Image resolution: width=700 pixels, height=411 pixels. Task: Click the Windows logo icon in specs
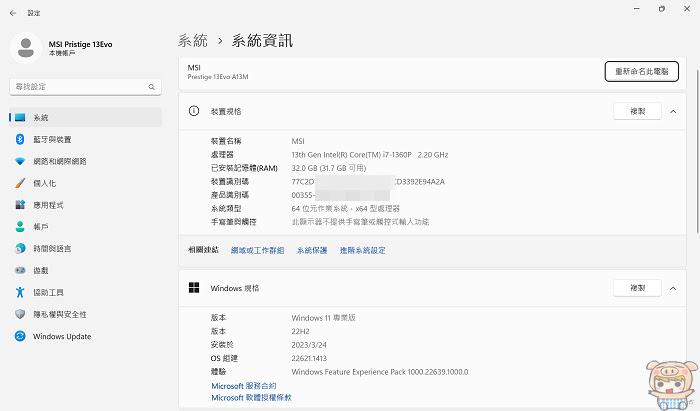pos(194,288)
